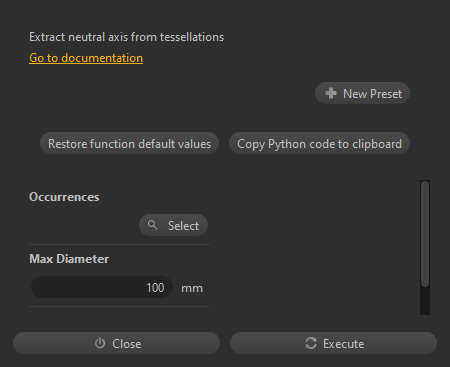Image resolution: width=450 pixels, height=367 pixels.
Task: Click the refresh arrows icon on Execute
Action: pyautogui.click(x=311, y=343)
